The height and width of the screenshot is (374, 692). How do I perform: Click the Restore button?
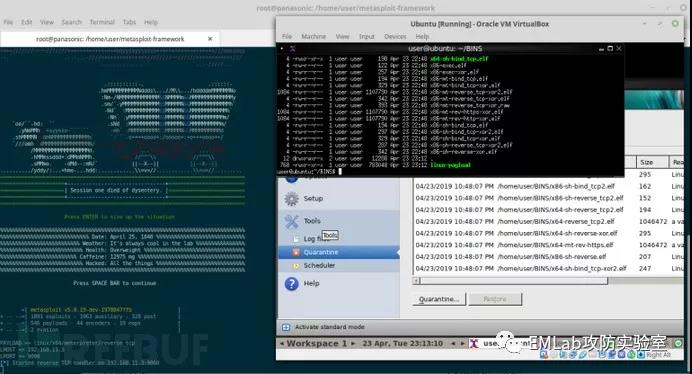pyautogui.click(x=495, y=299)
